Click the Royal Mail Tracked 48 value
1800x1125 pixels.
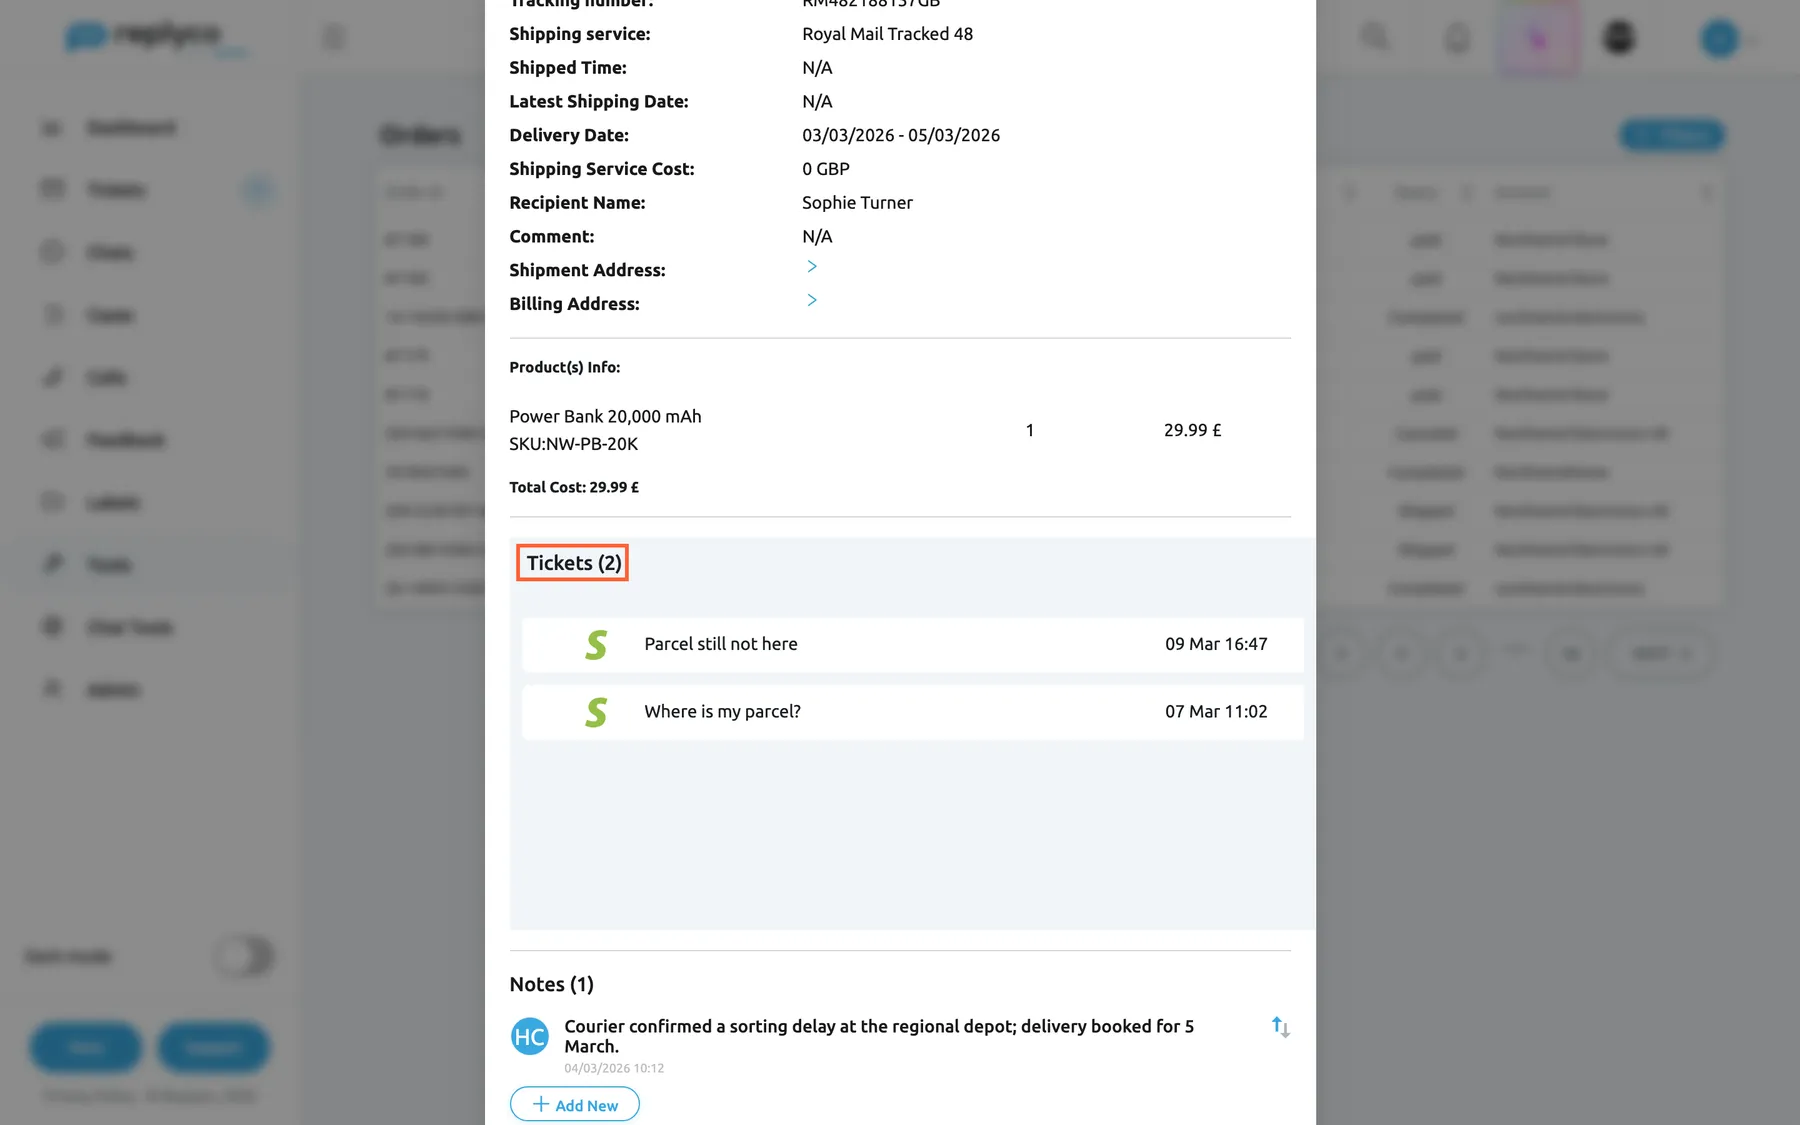(887, 34)
